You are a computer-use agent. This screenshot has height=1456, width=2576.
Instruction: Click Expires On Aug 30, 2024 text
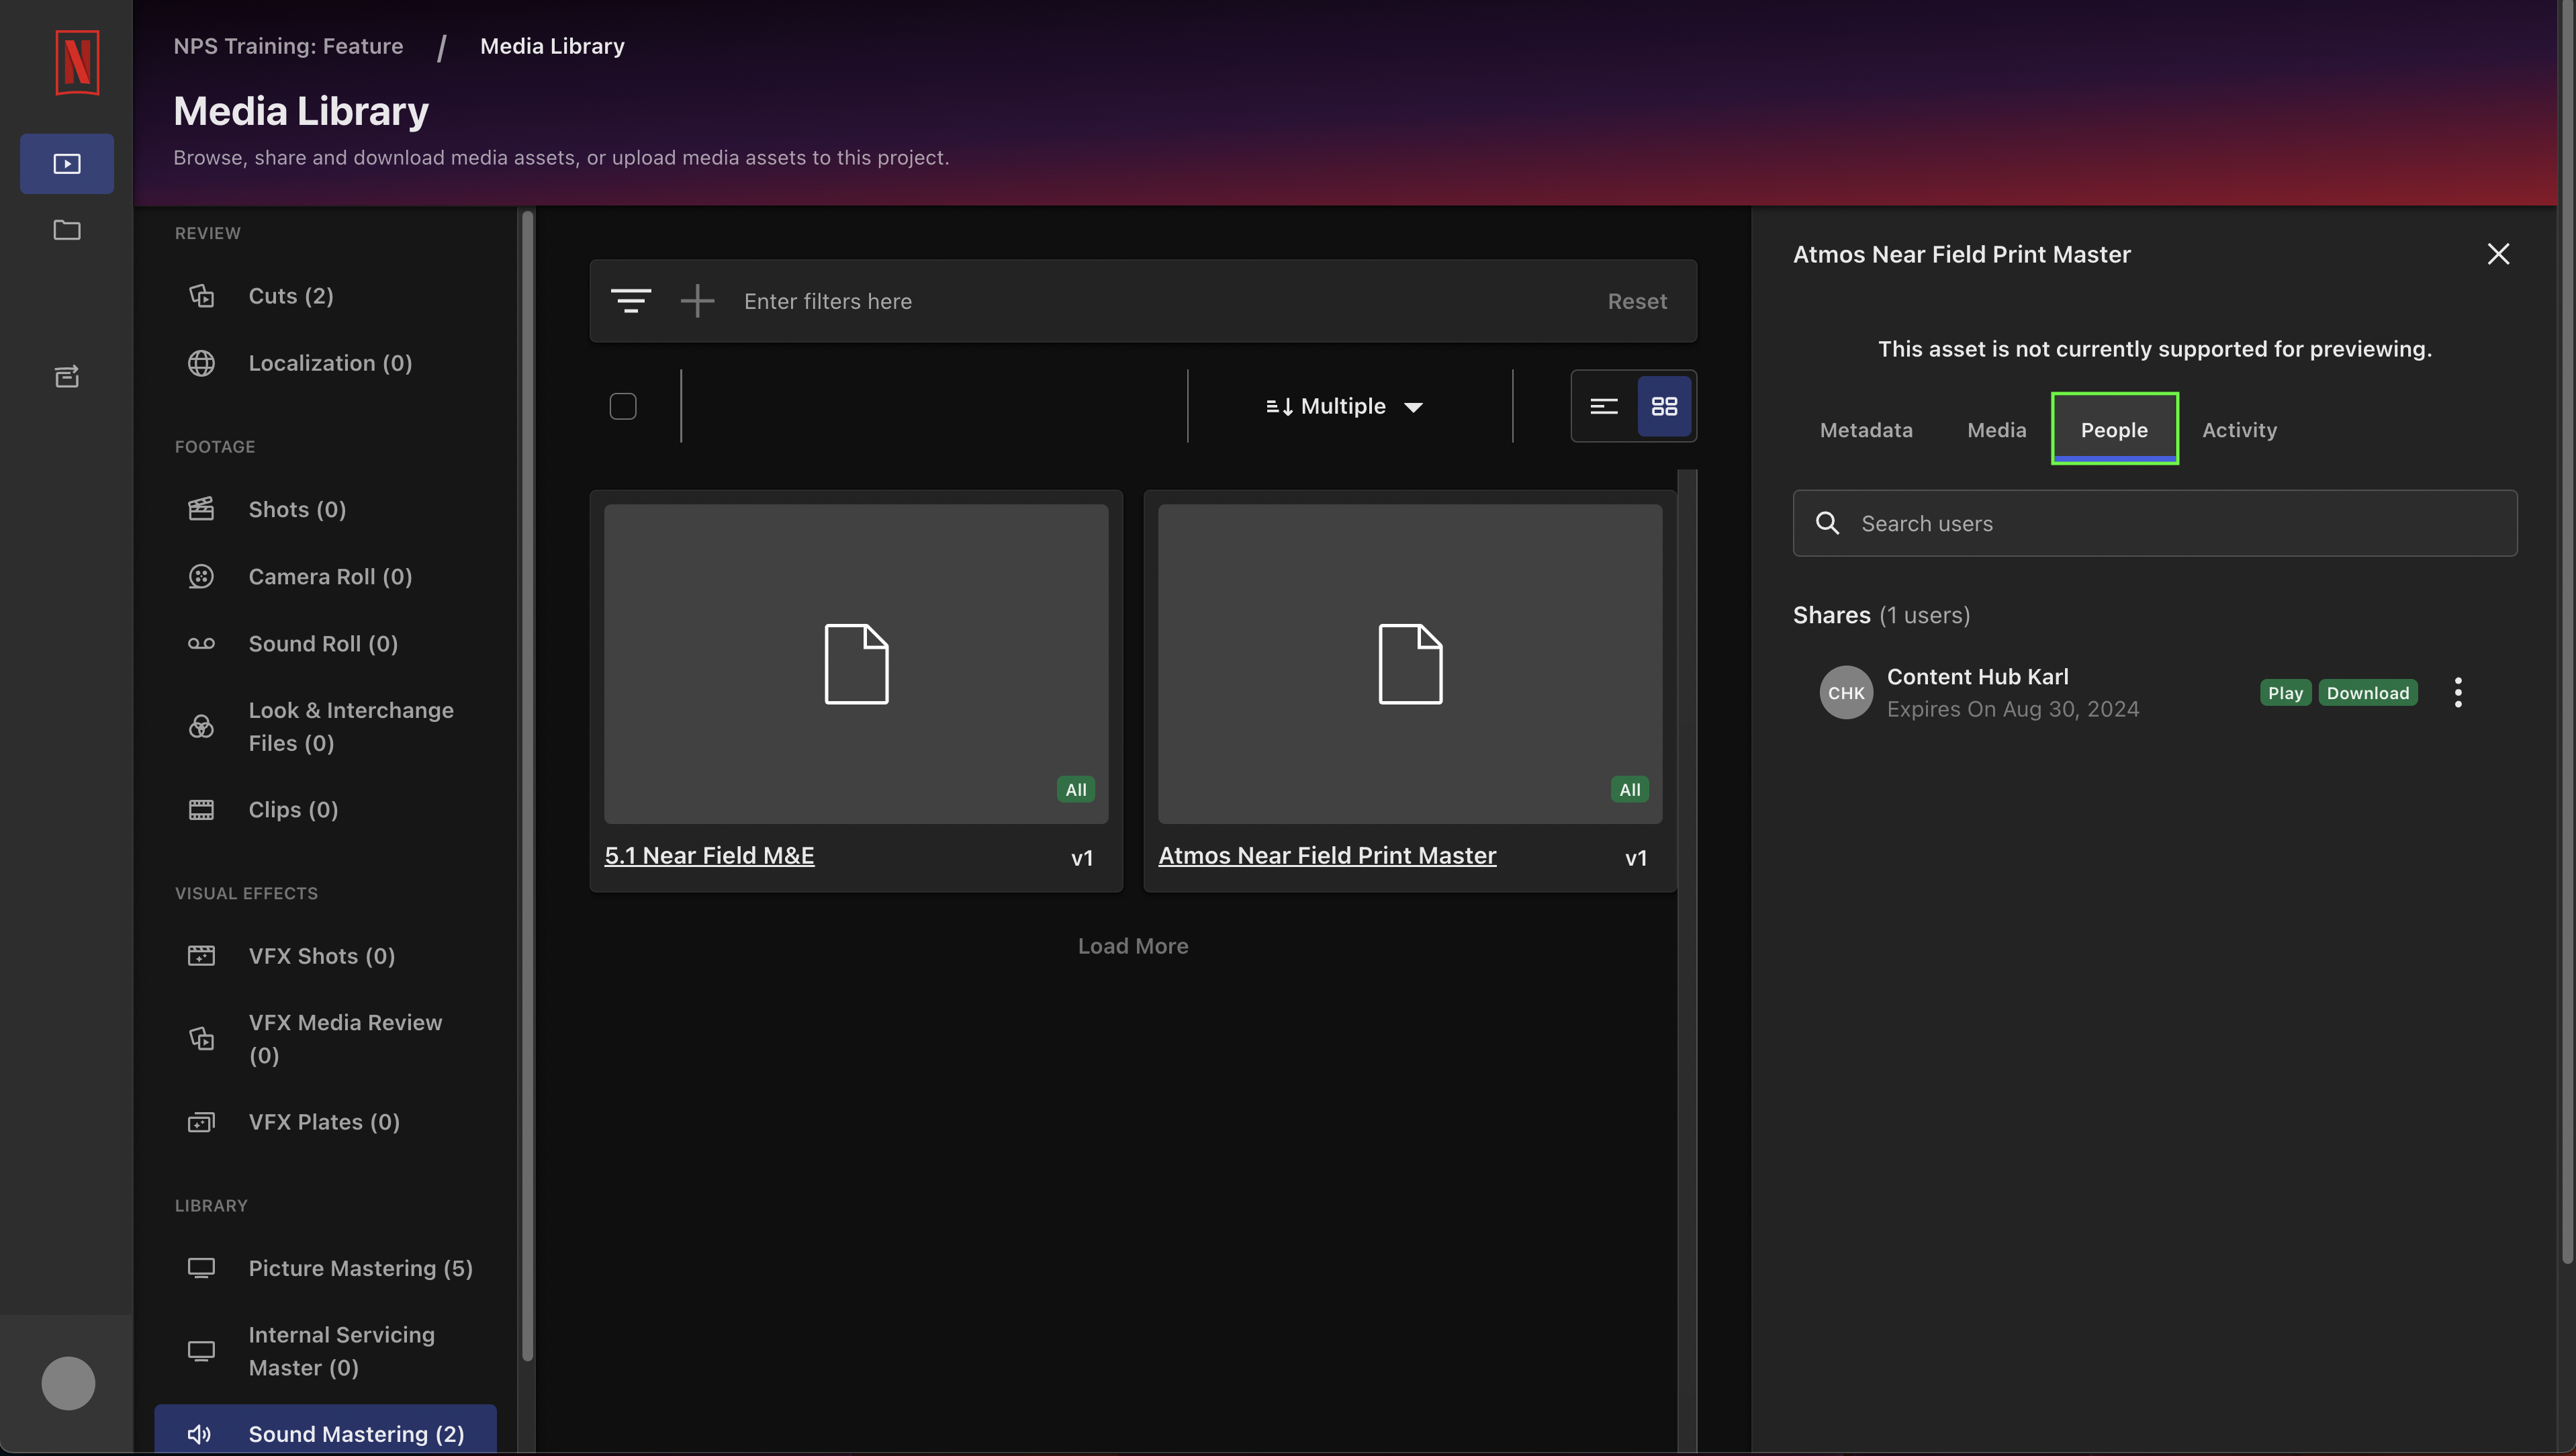click(x=2012, y=709)
